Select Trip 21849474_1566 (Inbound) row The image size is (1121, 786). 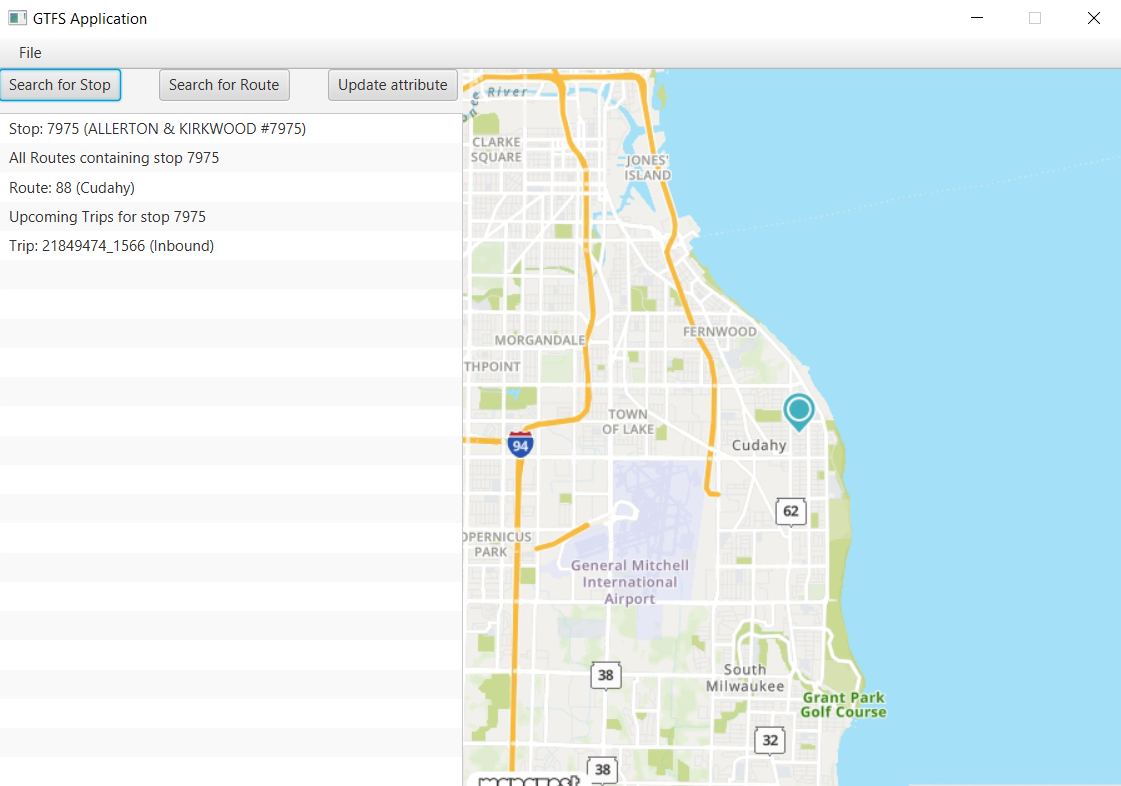pos(111,245)
